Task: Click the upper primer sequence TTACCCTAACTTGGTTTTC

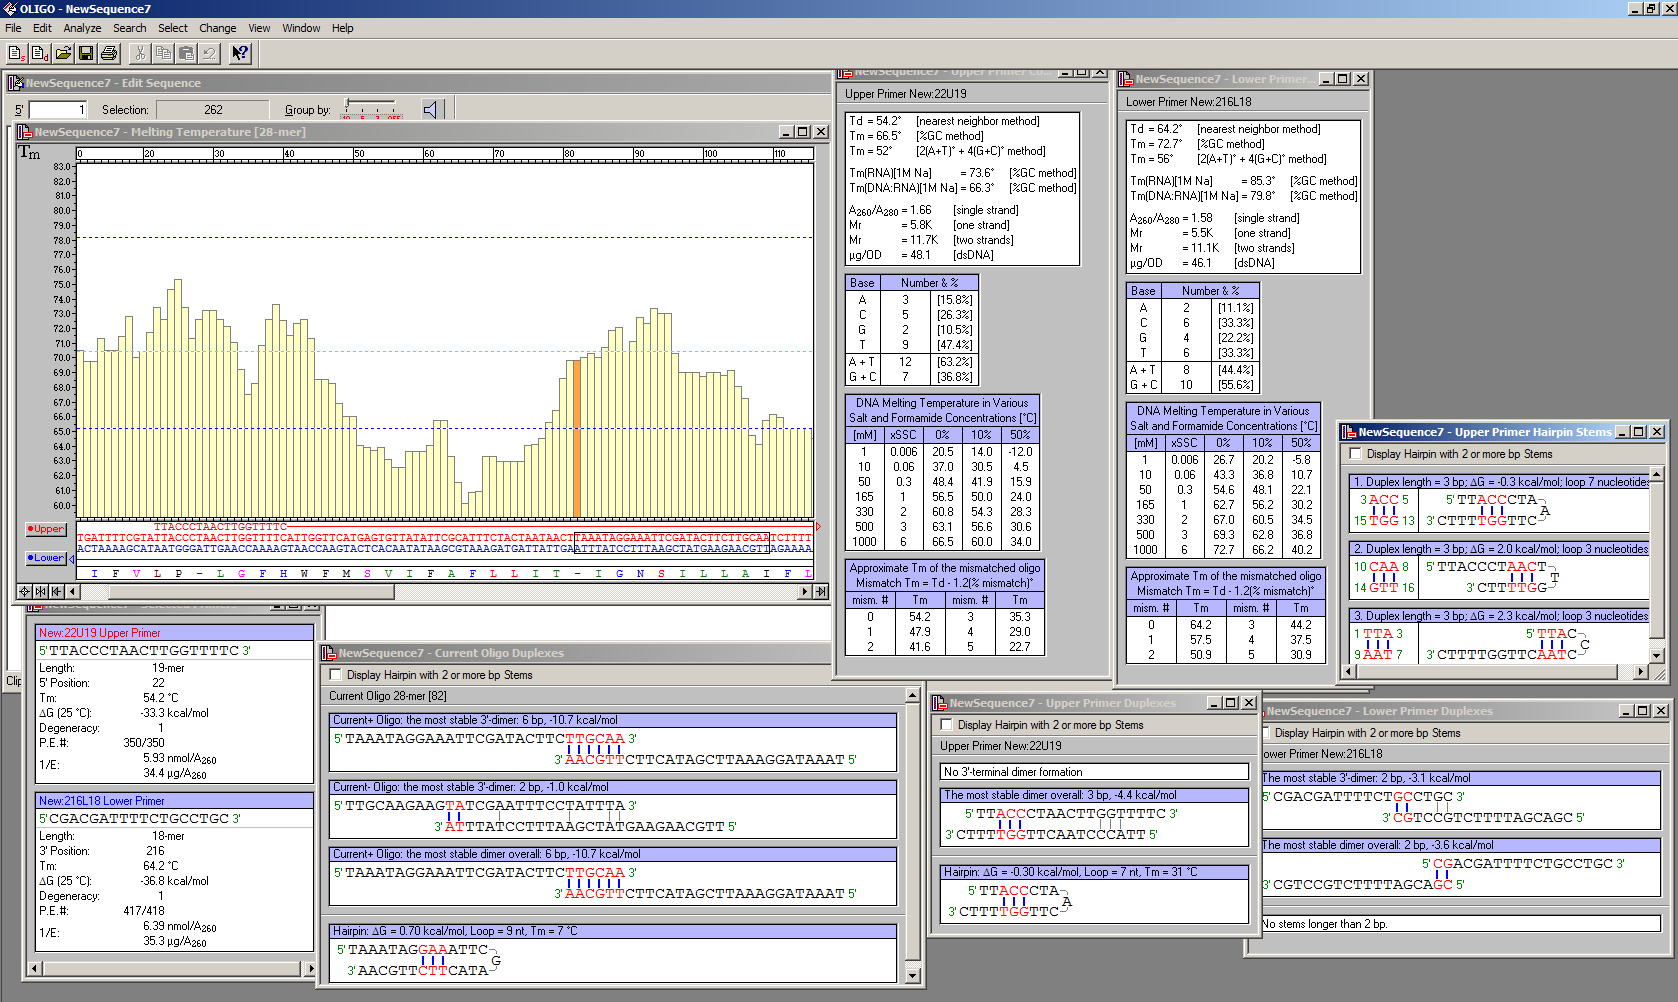Action: [144, 650]
